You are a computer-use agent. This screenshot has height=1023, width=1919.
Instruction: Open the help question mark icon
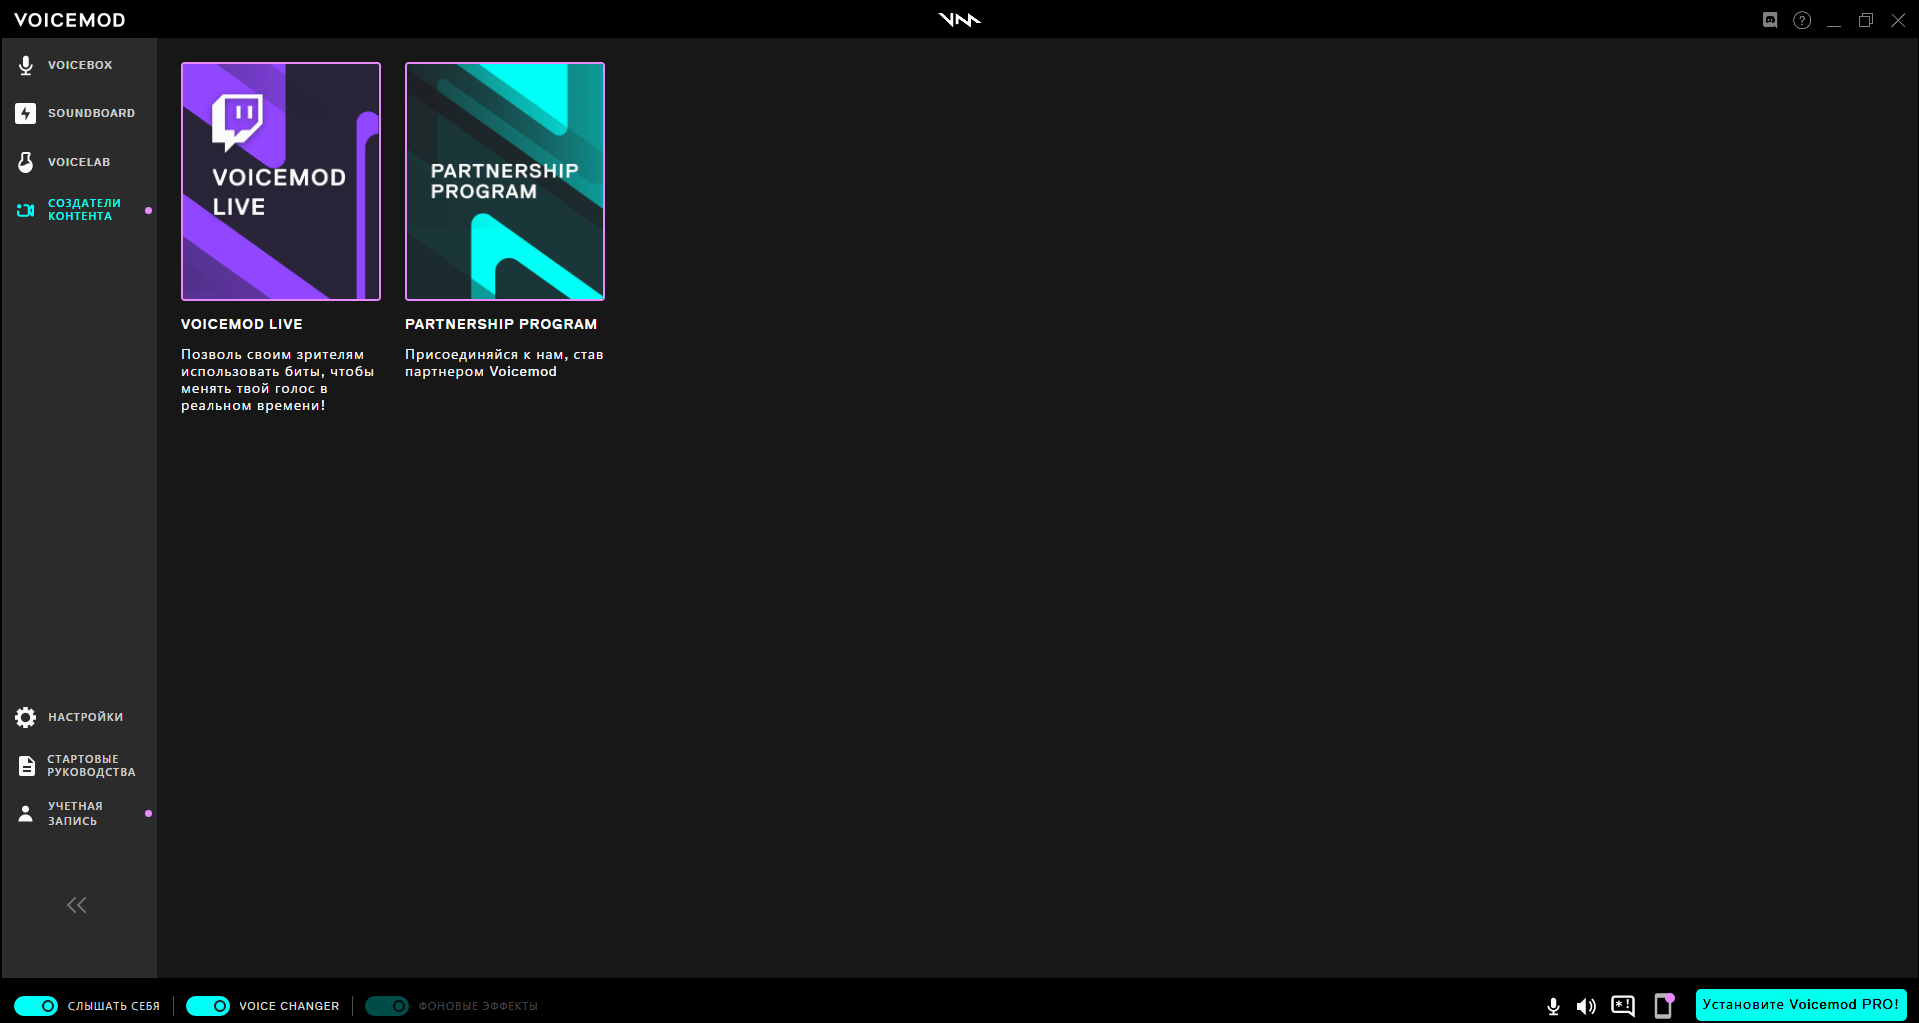coord(1802,20)
